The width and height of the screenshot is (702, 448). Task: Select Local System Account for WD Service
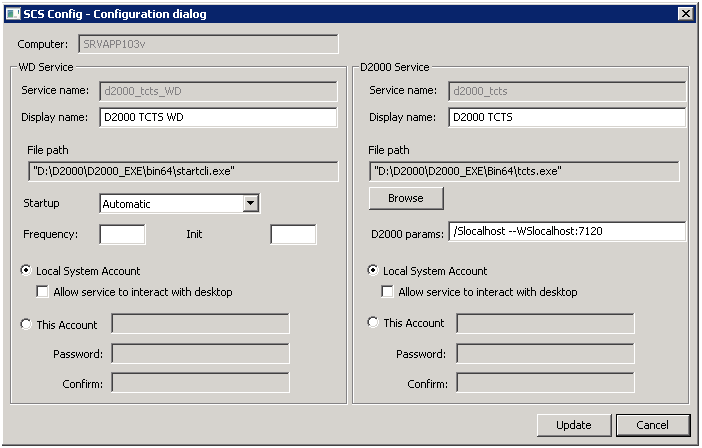point(26,271)
